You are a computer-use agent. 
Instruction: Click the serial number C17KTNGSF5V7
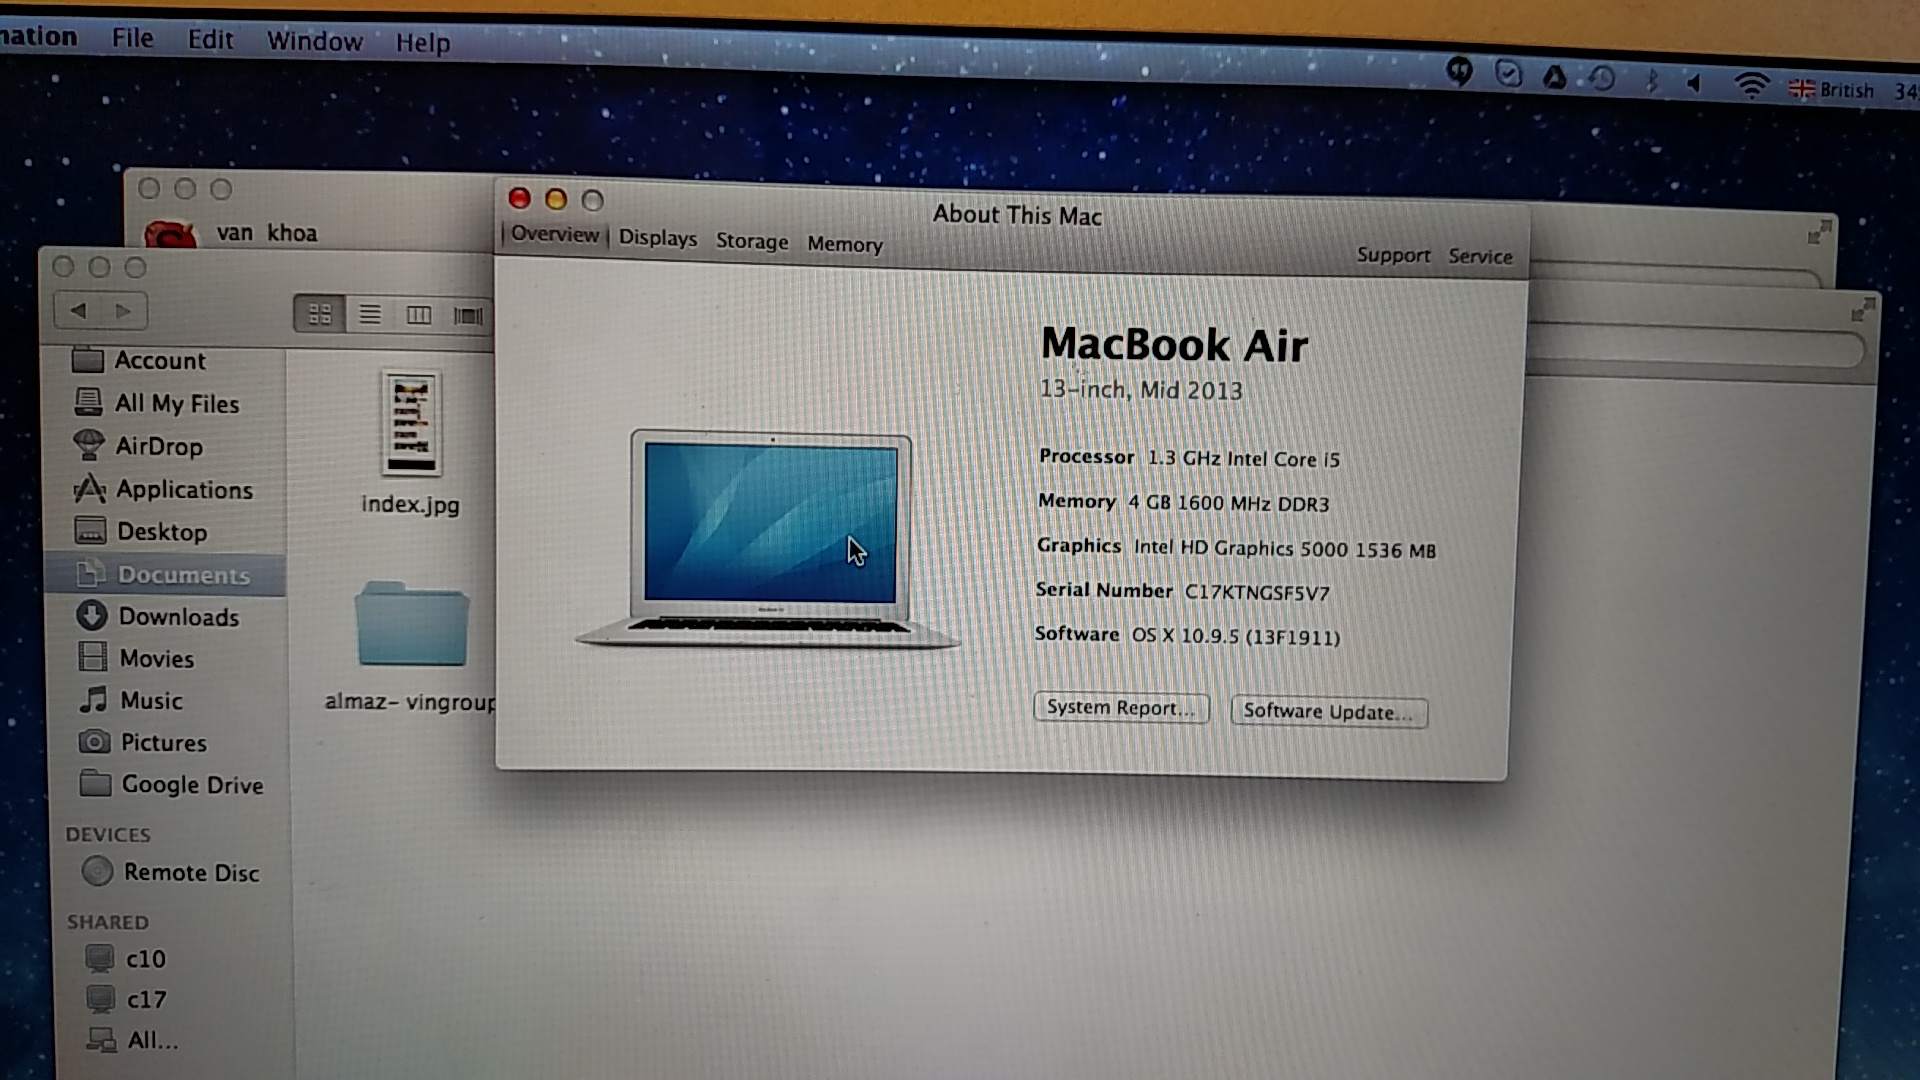point(1257,593)
